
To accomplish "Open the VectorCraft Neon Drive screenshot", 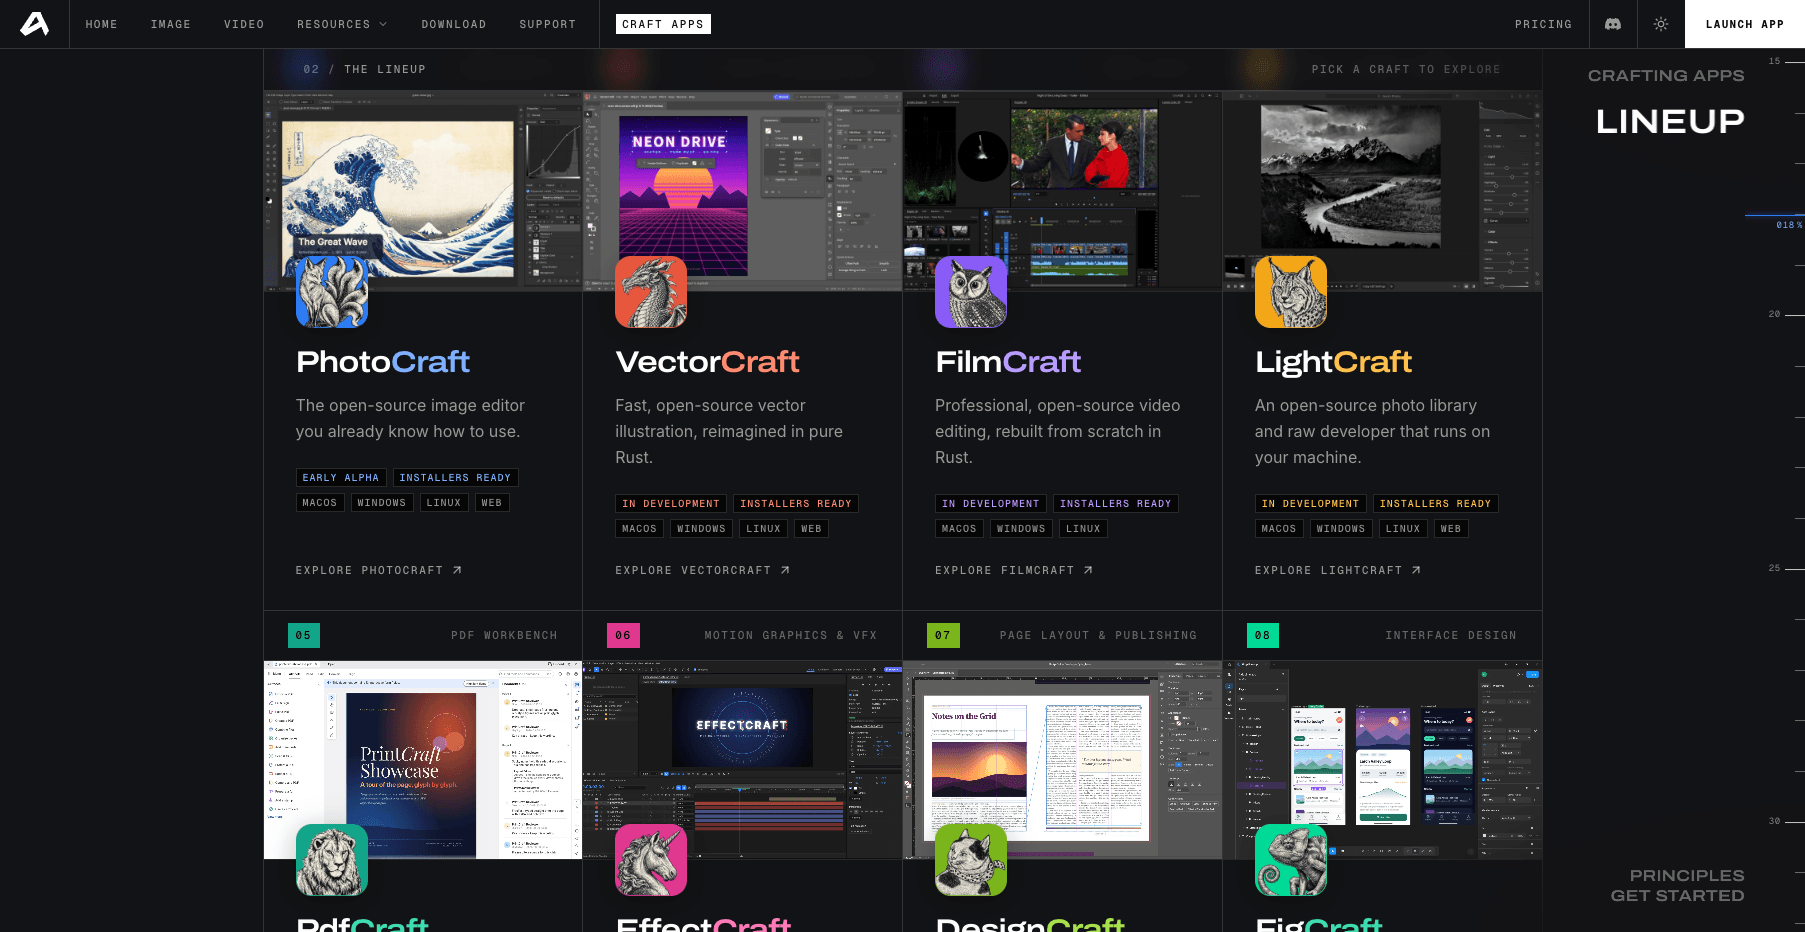I will (743, 191).
